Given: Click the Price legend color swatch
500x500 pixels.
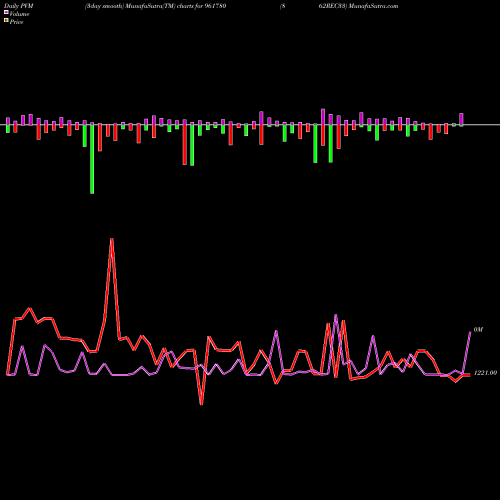Looking at the screenshot, I should 6,21.
